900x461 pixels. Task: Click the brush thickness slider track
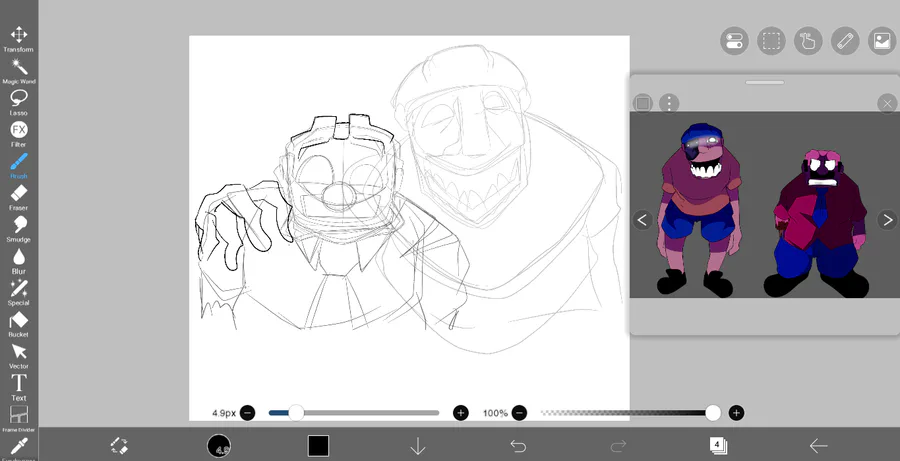[354, 413]
